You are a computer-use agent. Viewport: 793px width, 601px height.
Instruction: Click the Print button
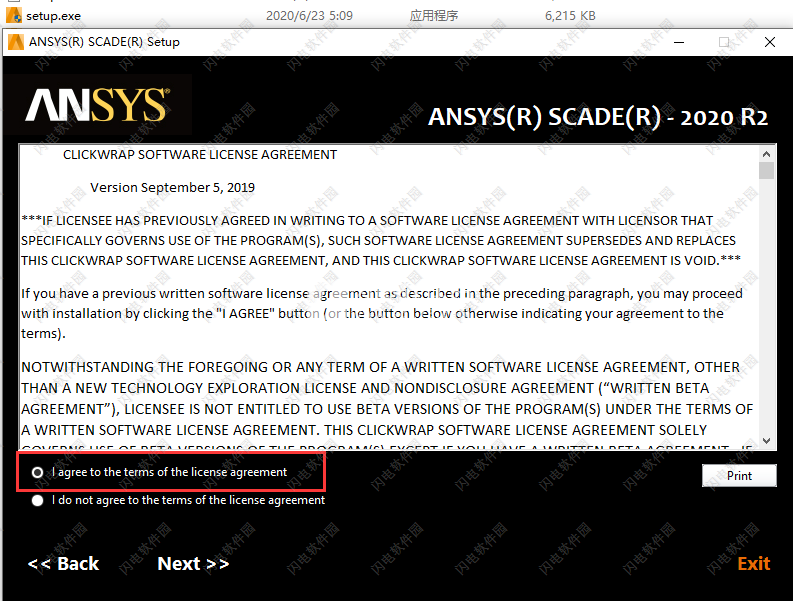pos(739,476)
